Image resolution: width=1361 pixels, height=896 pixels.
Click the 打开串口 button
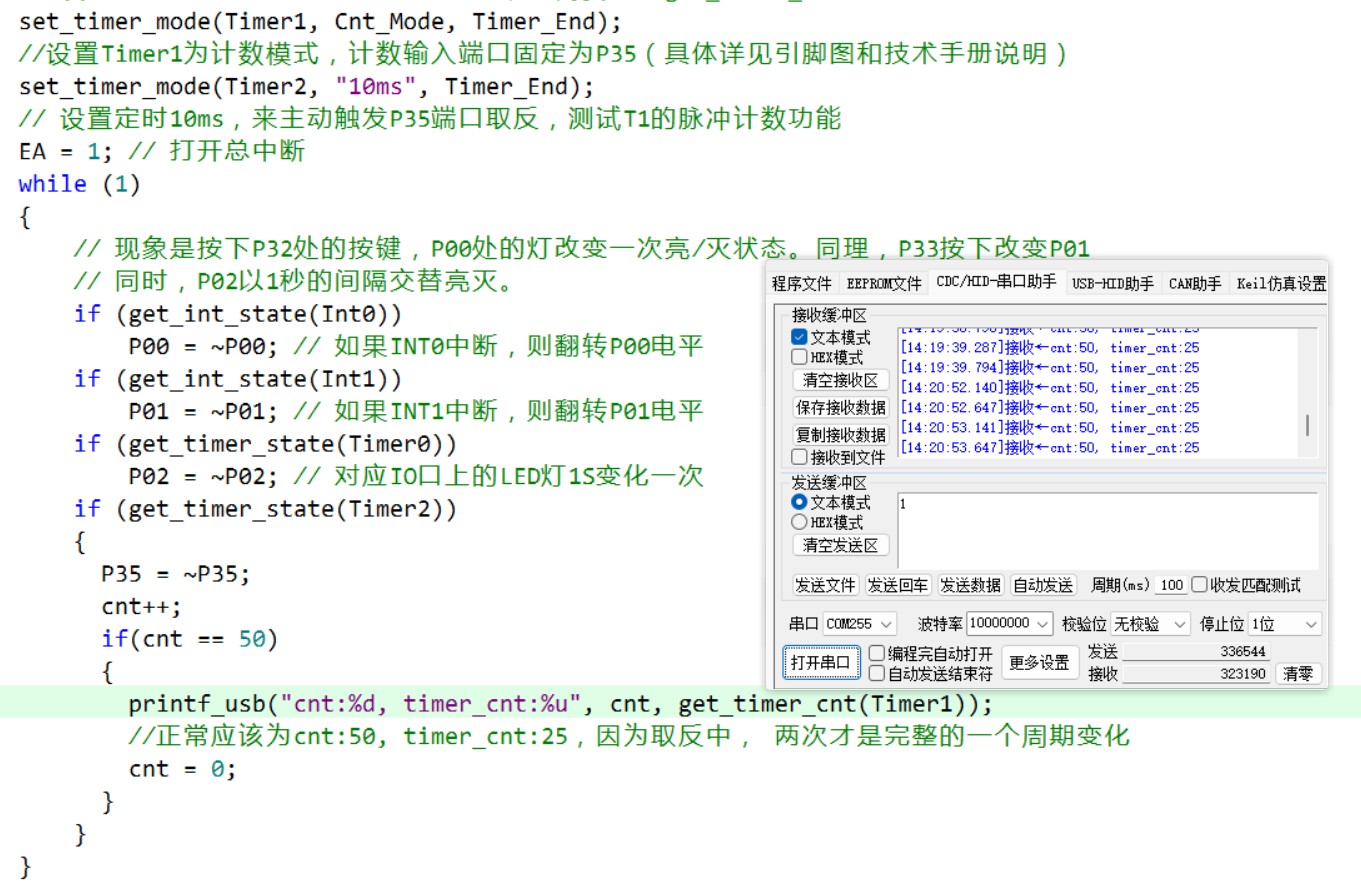[821, 662]
